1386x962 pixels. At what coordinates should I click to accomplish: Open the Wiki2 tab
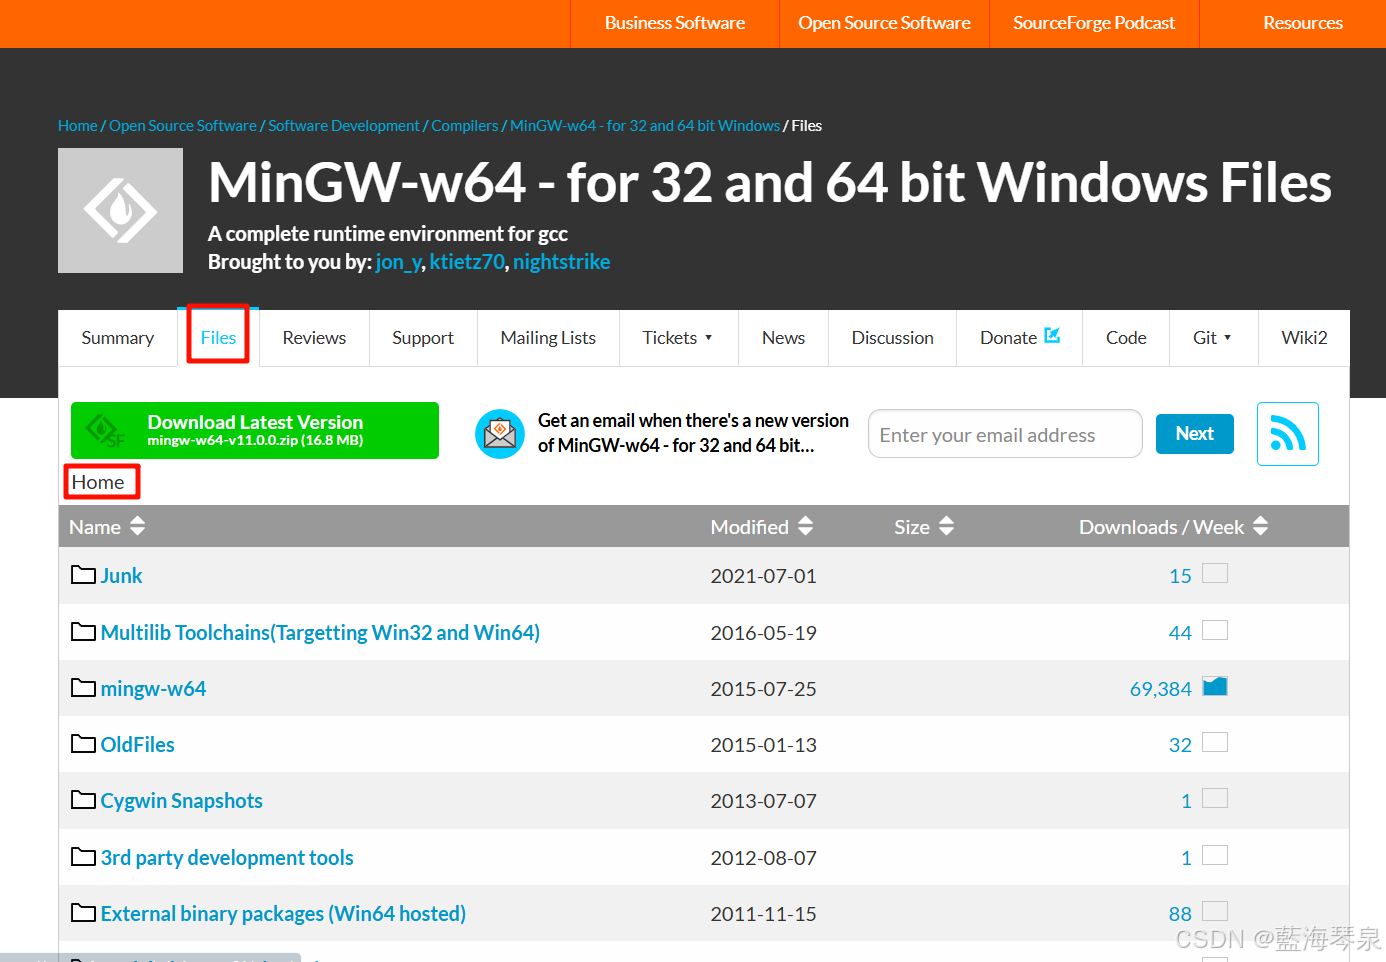point(1304,338)
